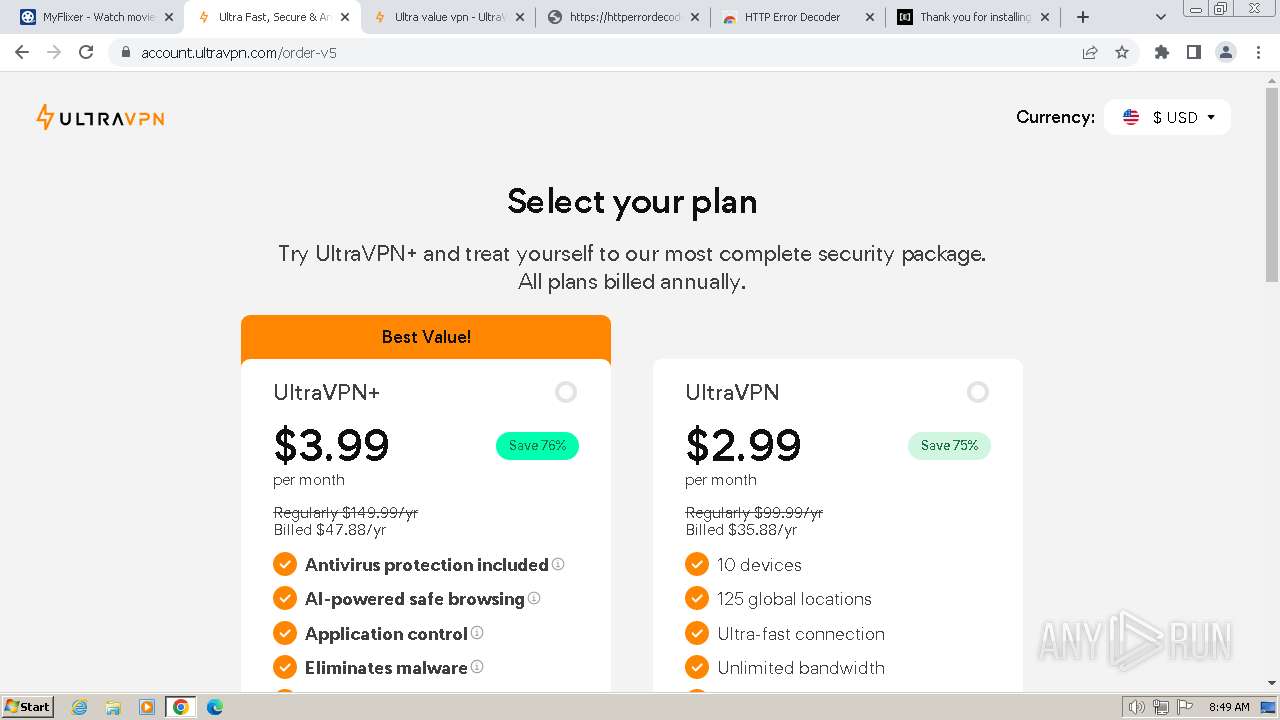This screenshot has width=1280, height=720.
Task: Open the Chrome profile avatar icon
Action: (1225, 52)
